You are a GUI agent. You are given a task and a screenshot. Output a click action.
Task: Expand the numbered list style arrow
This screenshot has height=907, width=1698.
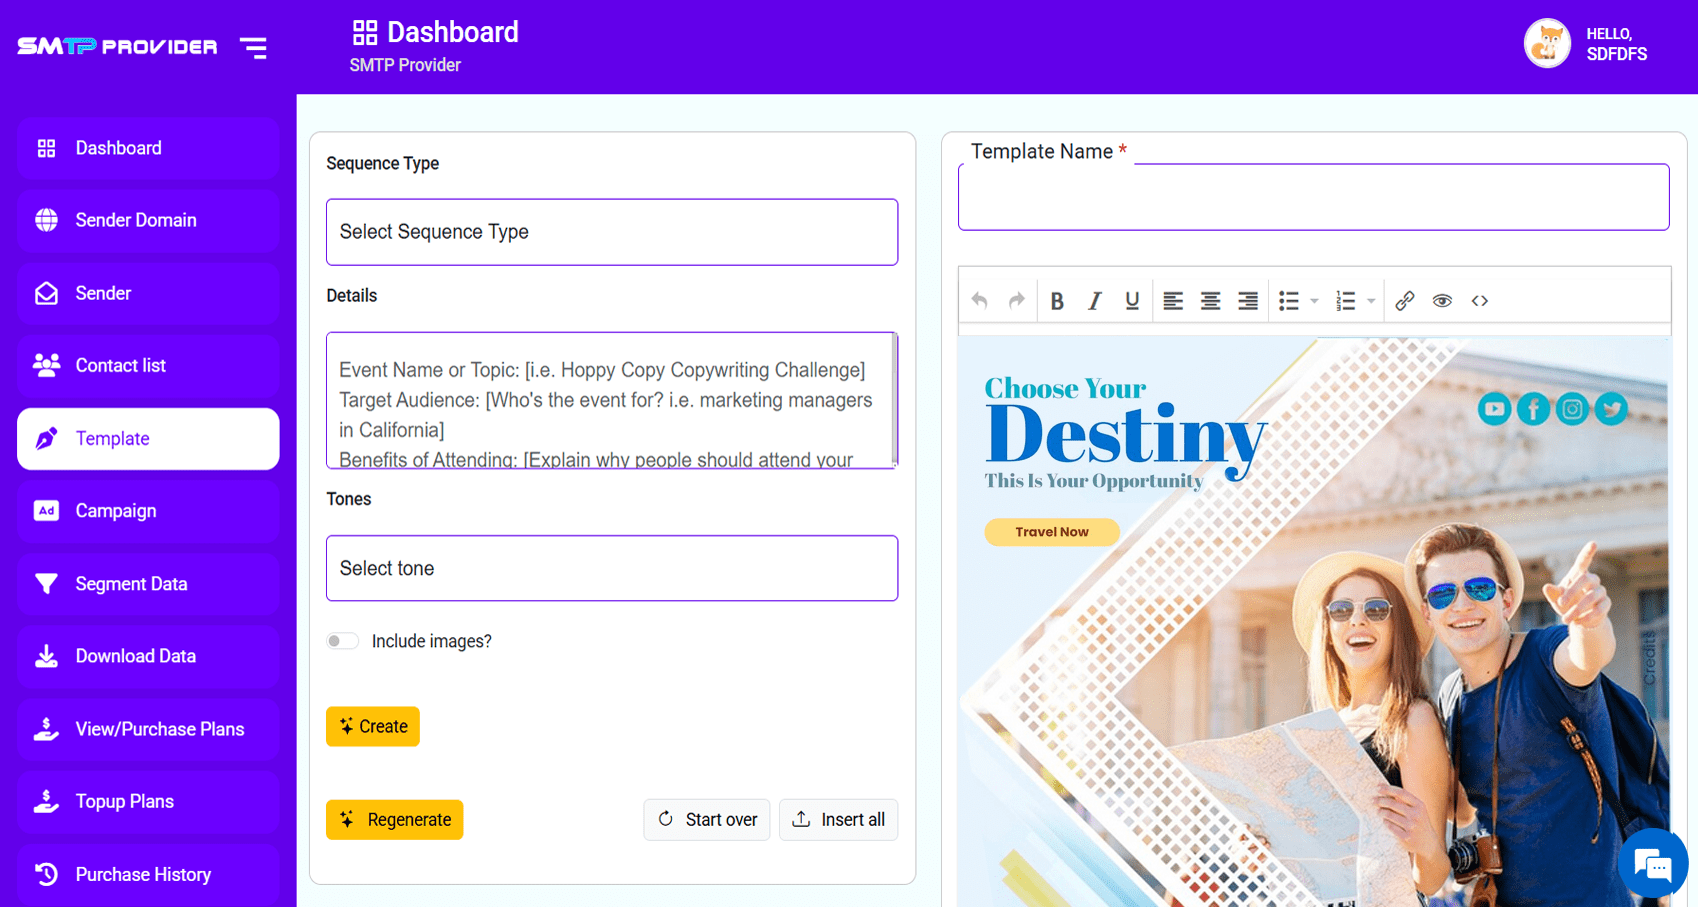coord(1371,301)
